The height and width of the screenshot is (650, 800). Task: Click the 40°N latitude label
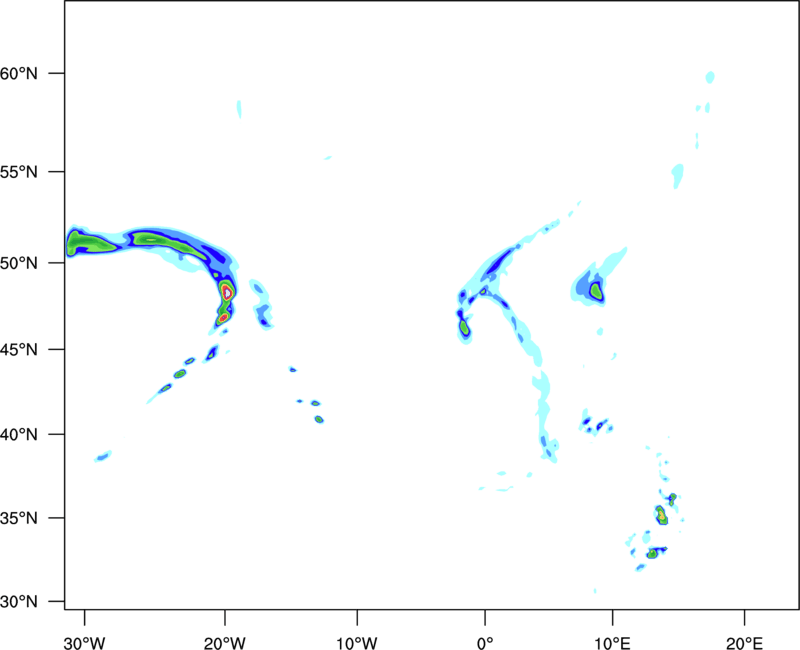click(19, 435)
